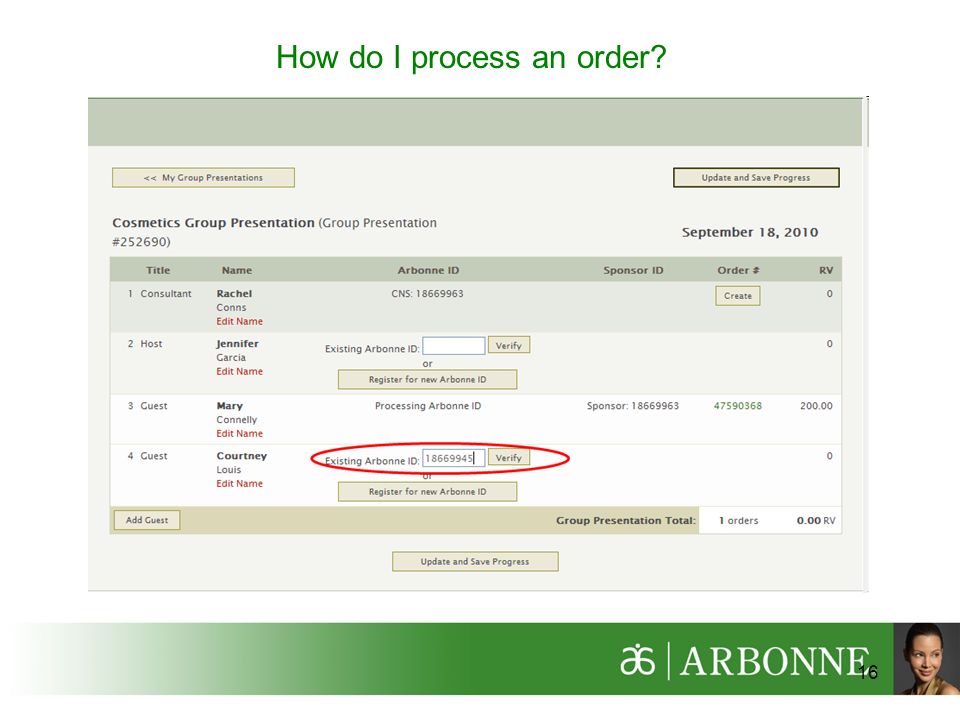The width and height of the screenshot is (960, 720).
Task: Click the September 18, 2010 date
Action: [x=750, y=232]
